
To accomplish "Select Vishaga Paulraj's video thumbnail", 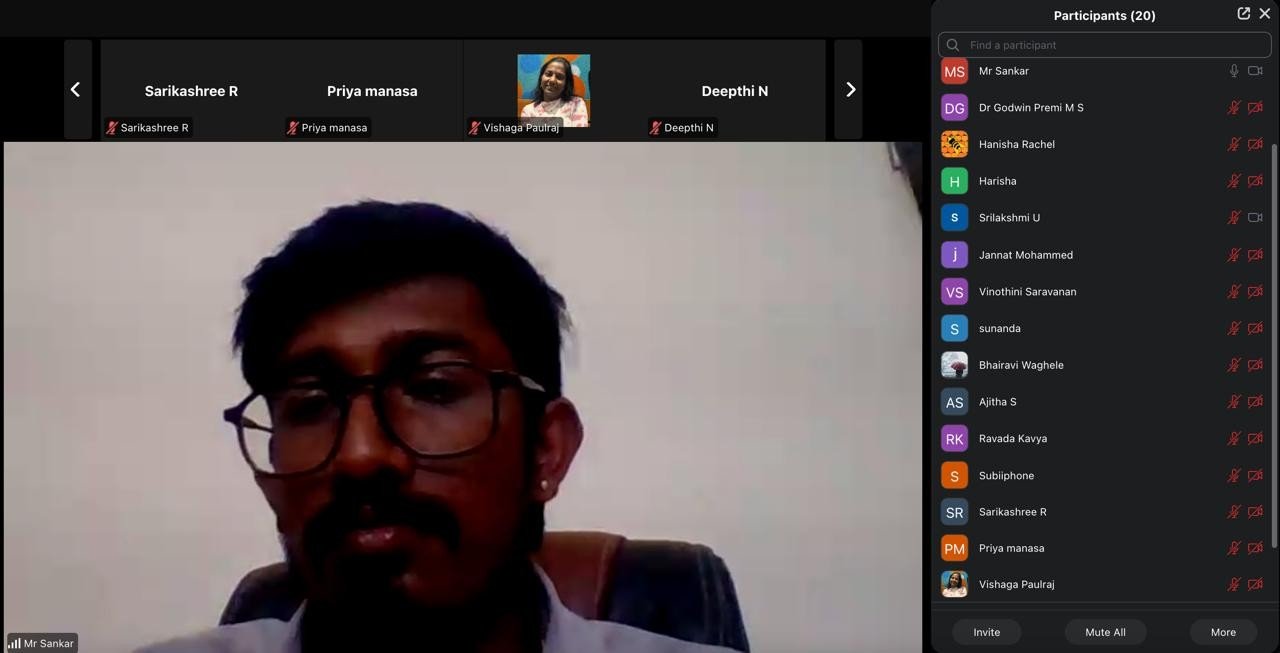I will coord(553,89).
